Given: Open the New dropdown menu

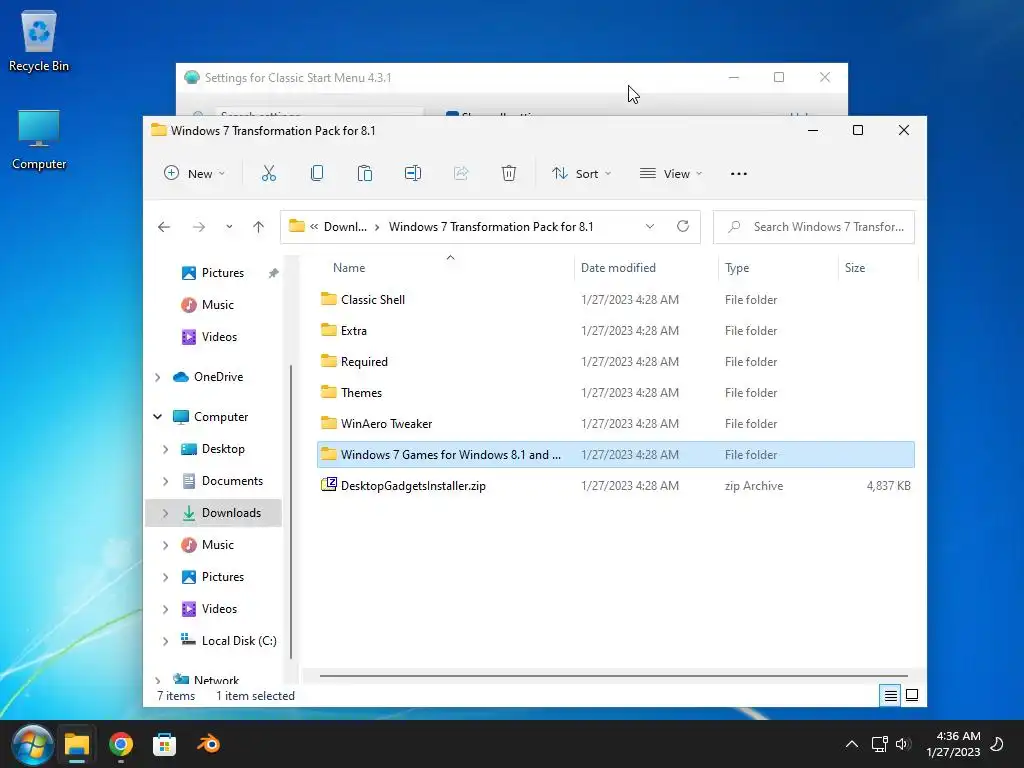Looking at the screenshot, I should click(x=194, y=174).
